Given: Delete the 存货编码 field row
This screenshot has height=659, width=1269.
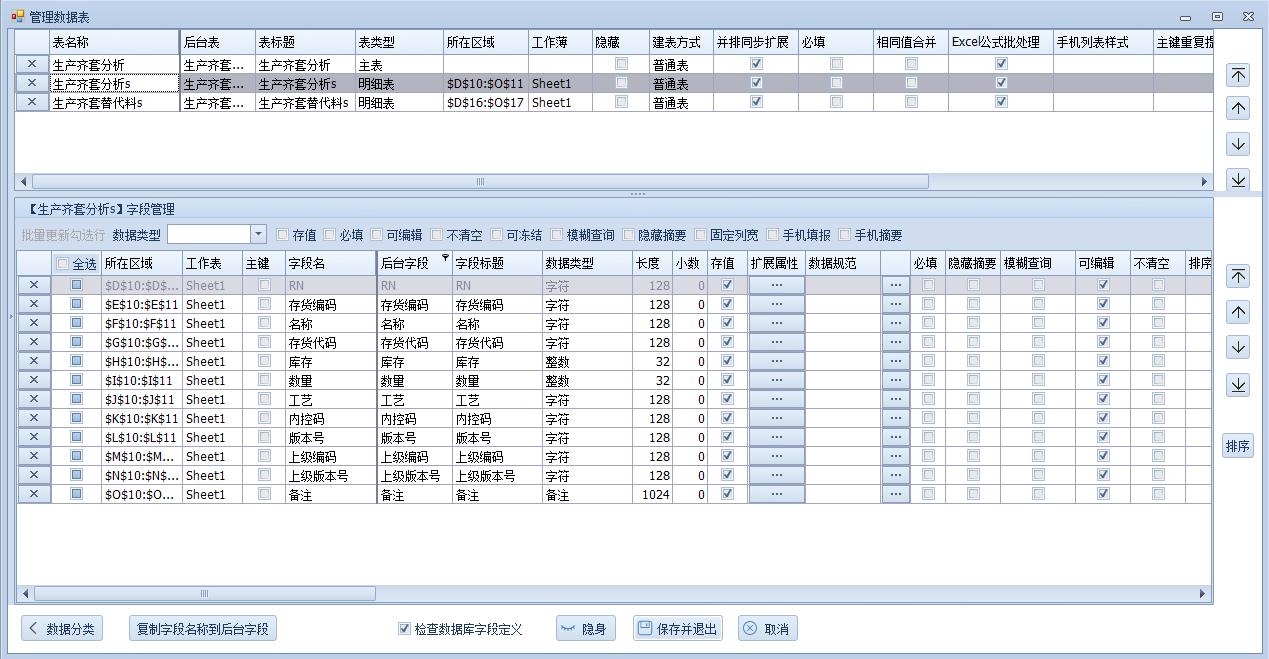Looking at the screenshot, I should [x=33, y=304].
